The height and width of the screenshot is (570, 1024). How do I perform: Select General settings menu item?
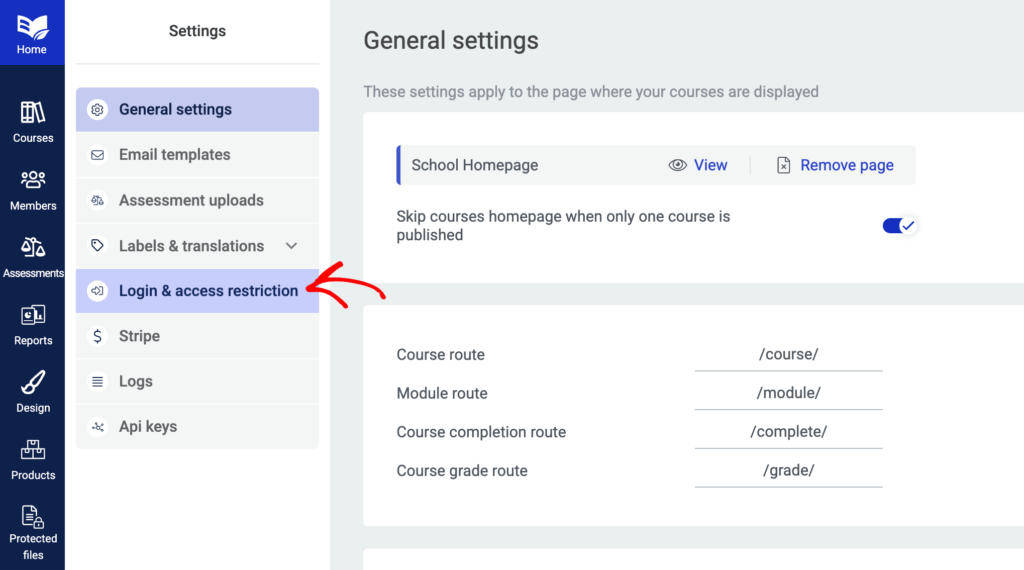point(197,110)
